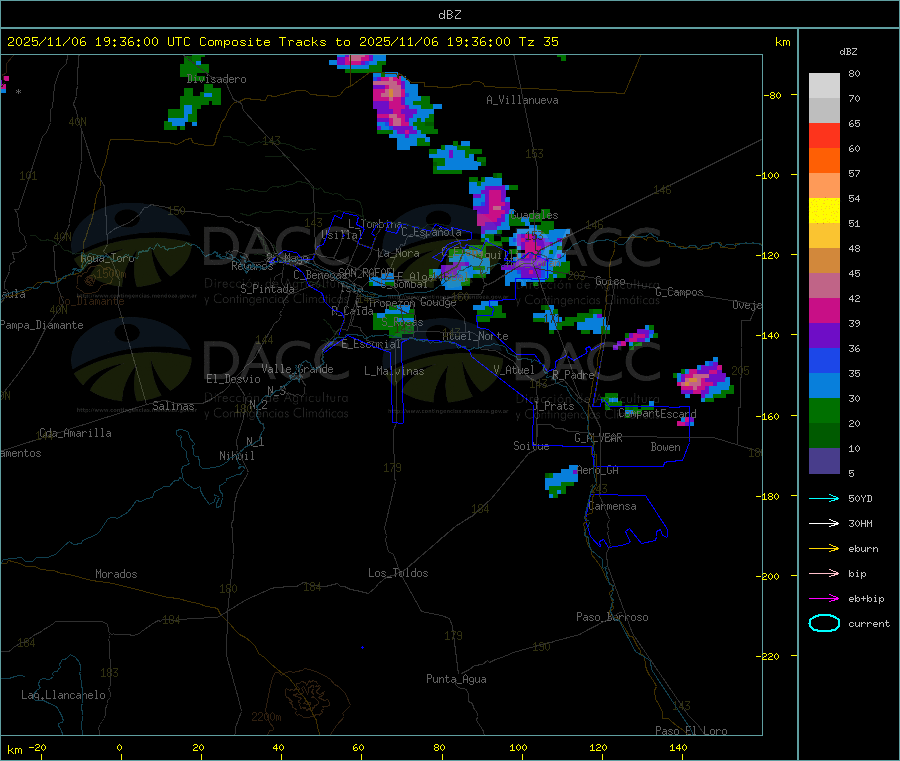Click the magenta storm cell near Guadales
The image size is (900, 761).
click(491, 205)
